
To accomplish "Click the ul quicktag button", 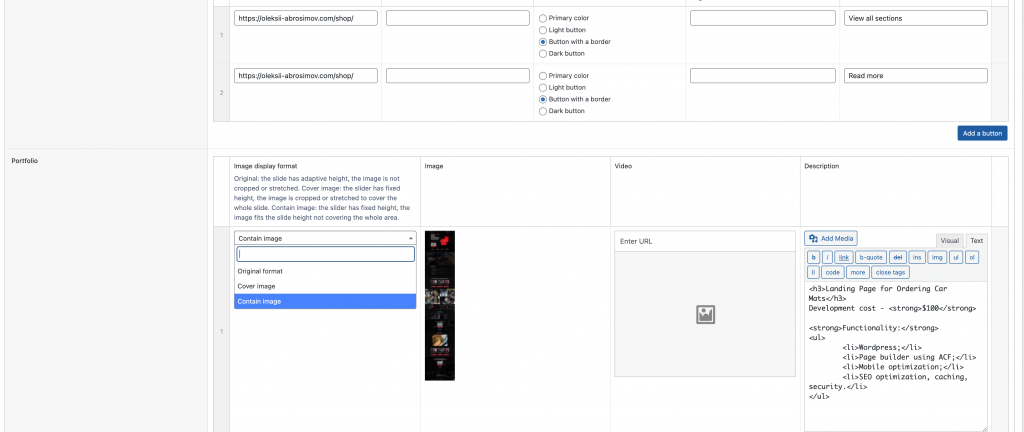I will [x=957, y=258].
